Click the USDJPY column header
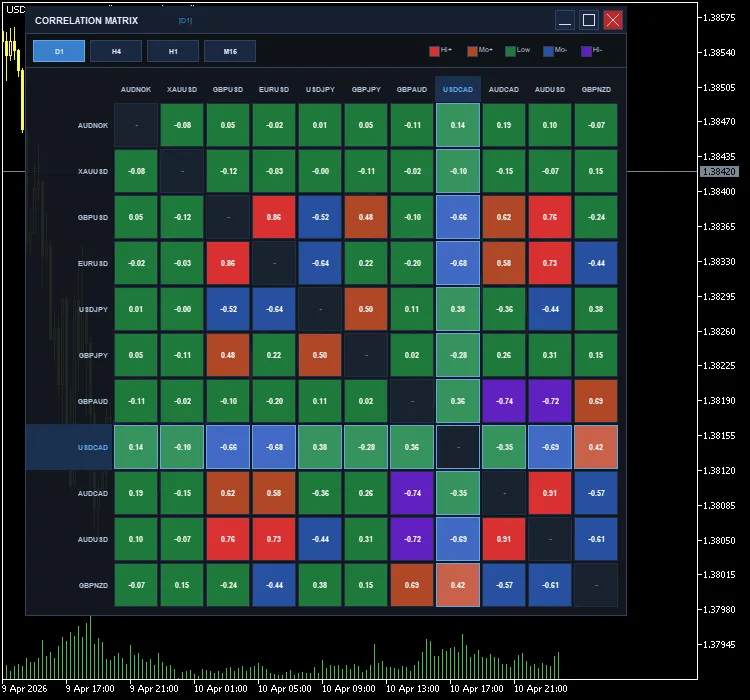The height and width of the screenshot is (700, 750). coord(320,89)
